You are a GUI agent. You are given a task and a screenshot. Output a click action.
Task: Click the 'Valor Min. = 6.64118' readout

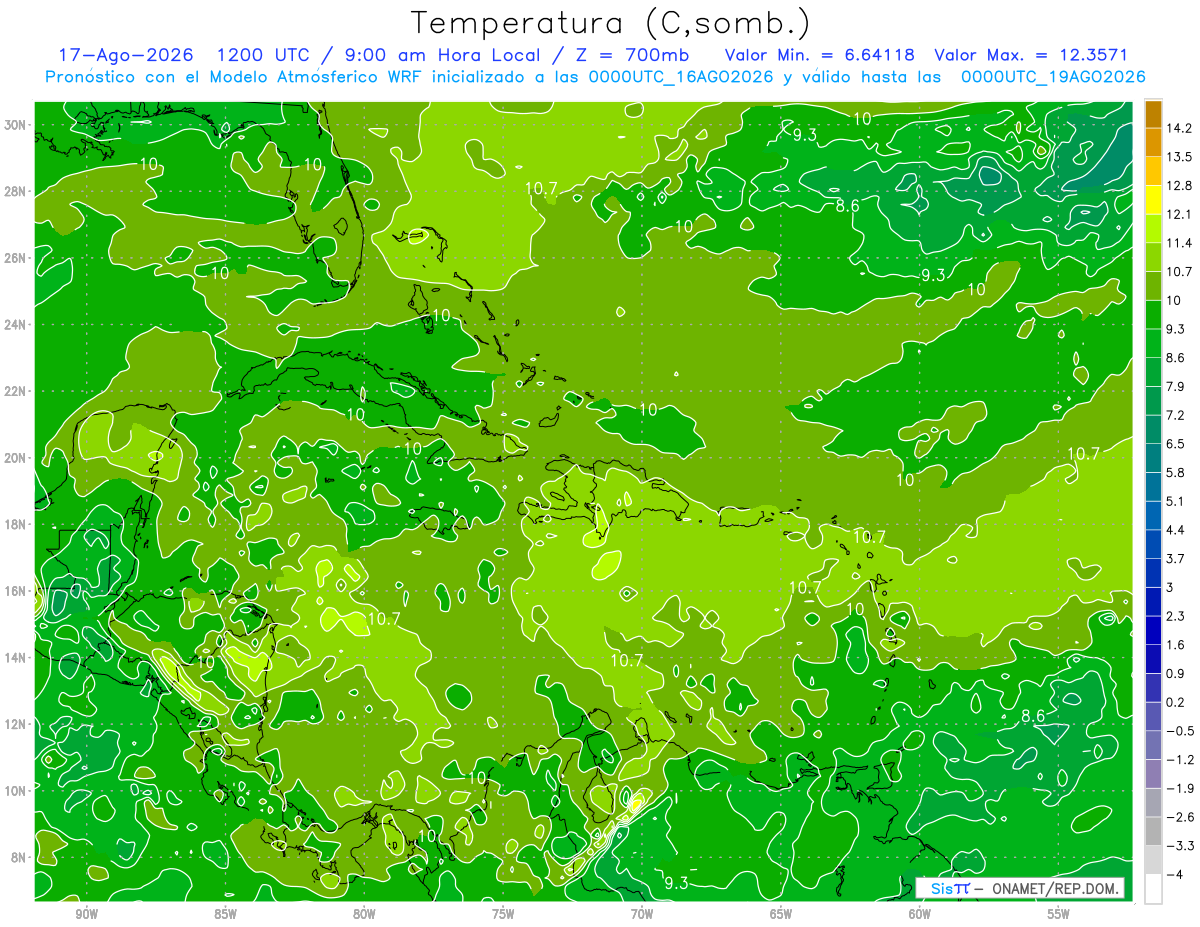tap(820, 55)
